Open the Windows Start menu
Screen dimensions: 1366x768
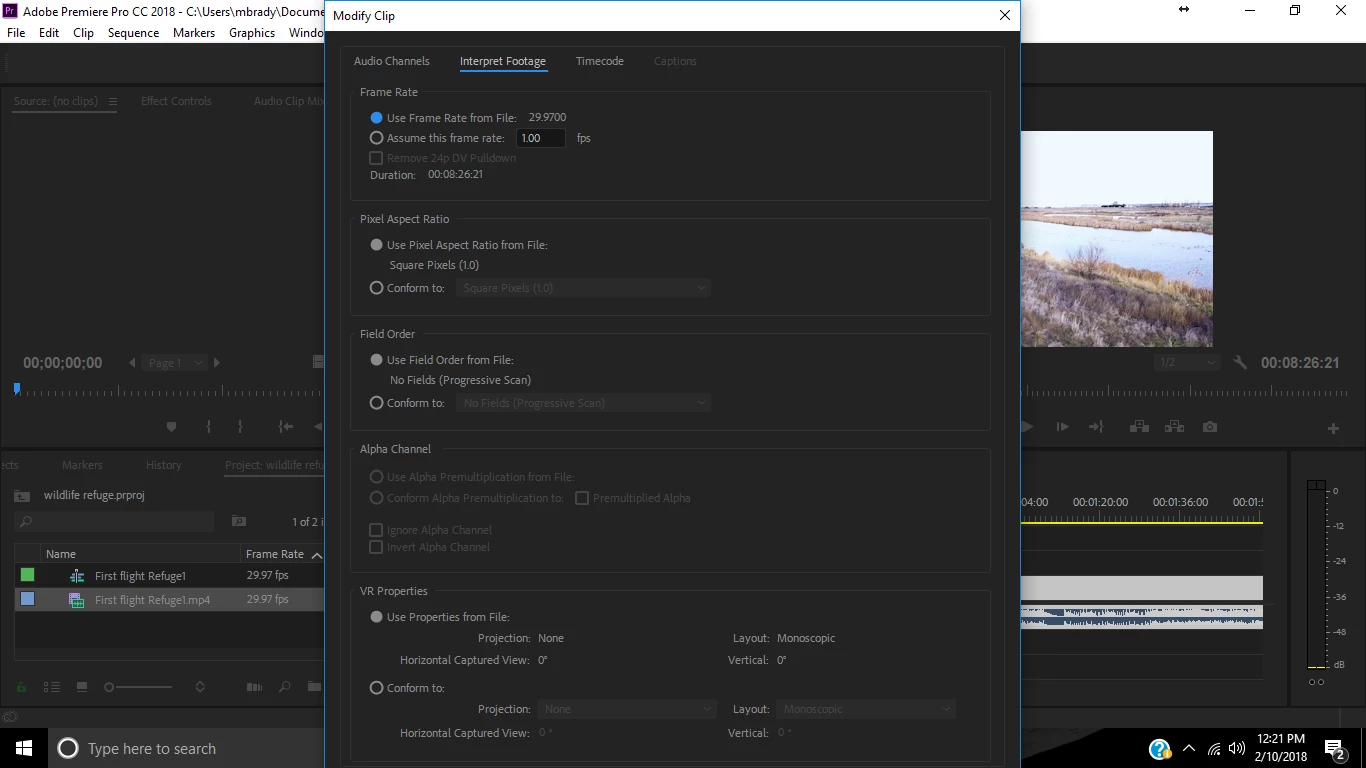24,748
